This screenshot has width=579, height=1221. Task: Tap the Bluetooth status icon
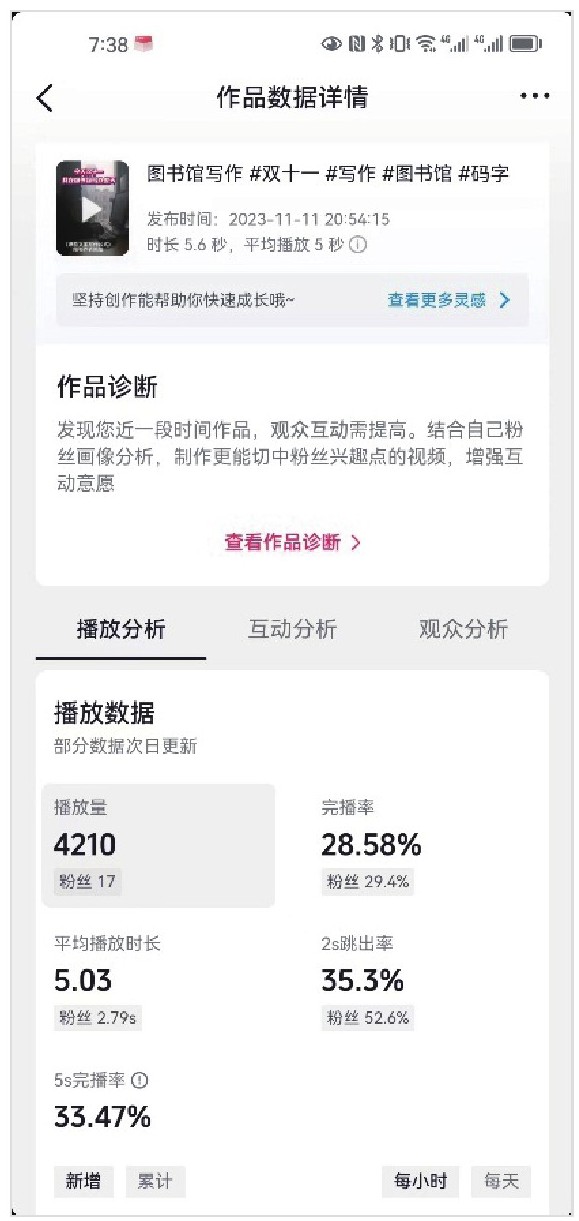(378, 44)
